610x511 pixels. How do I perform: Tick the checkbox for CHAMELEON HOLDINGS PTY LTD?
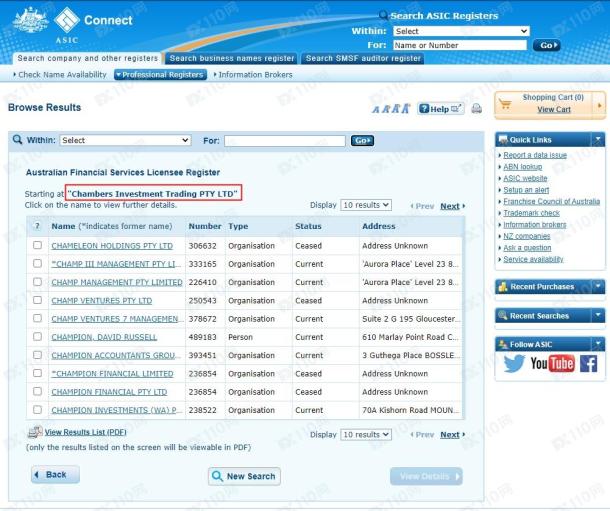tap(37, 245)
